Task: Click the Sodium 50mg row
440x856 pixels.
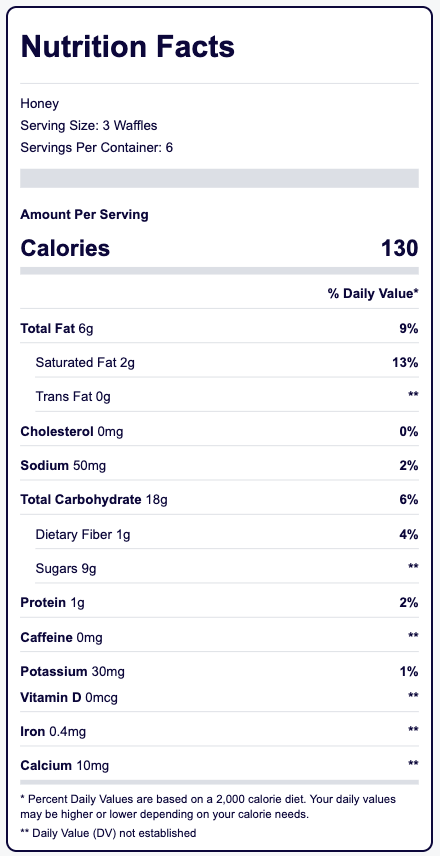Action: [x=219, y=466]
